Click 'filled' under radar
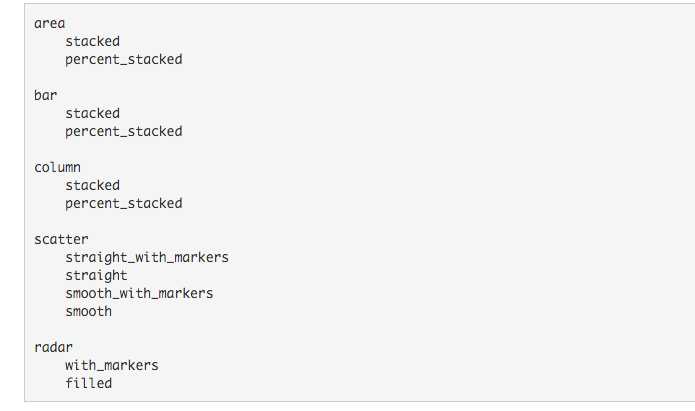The image size is (695, 411). click(x=88, y=383)
